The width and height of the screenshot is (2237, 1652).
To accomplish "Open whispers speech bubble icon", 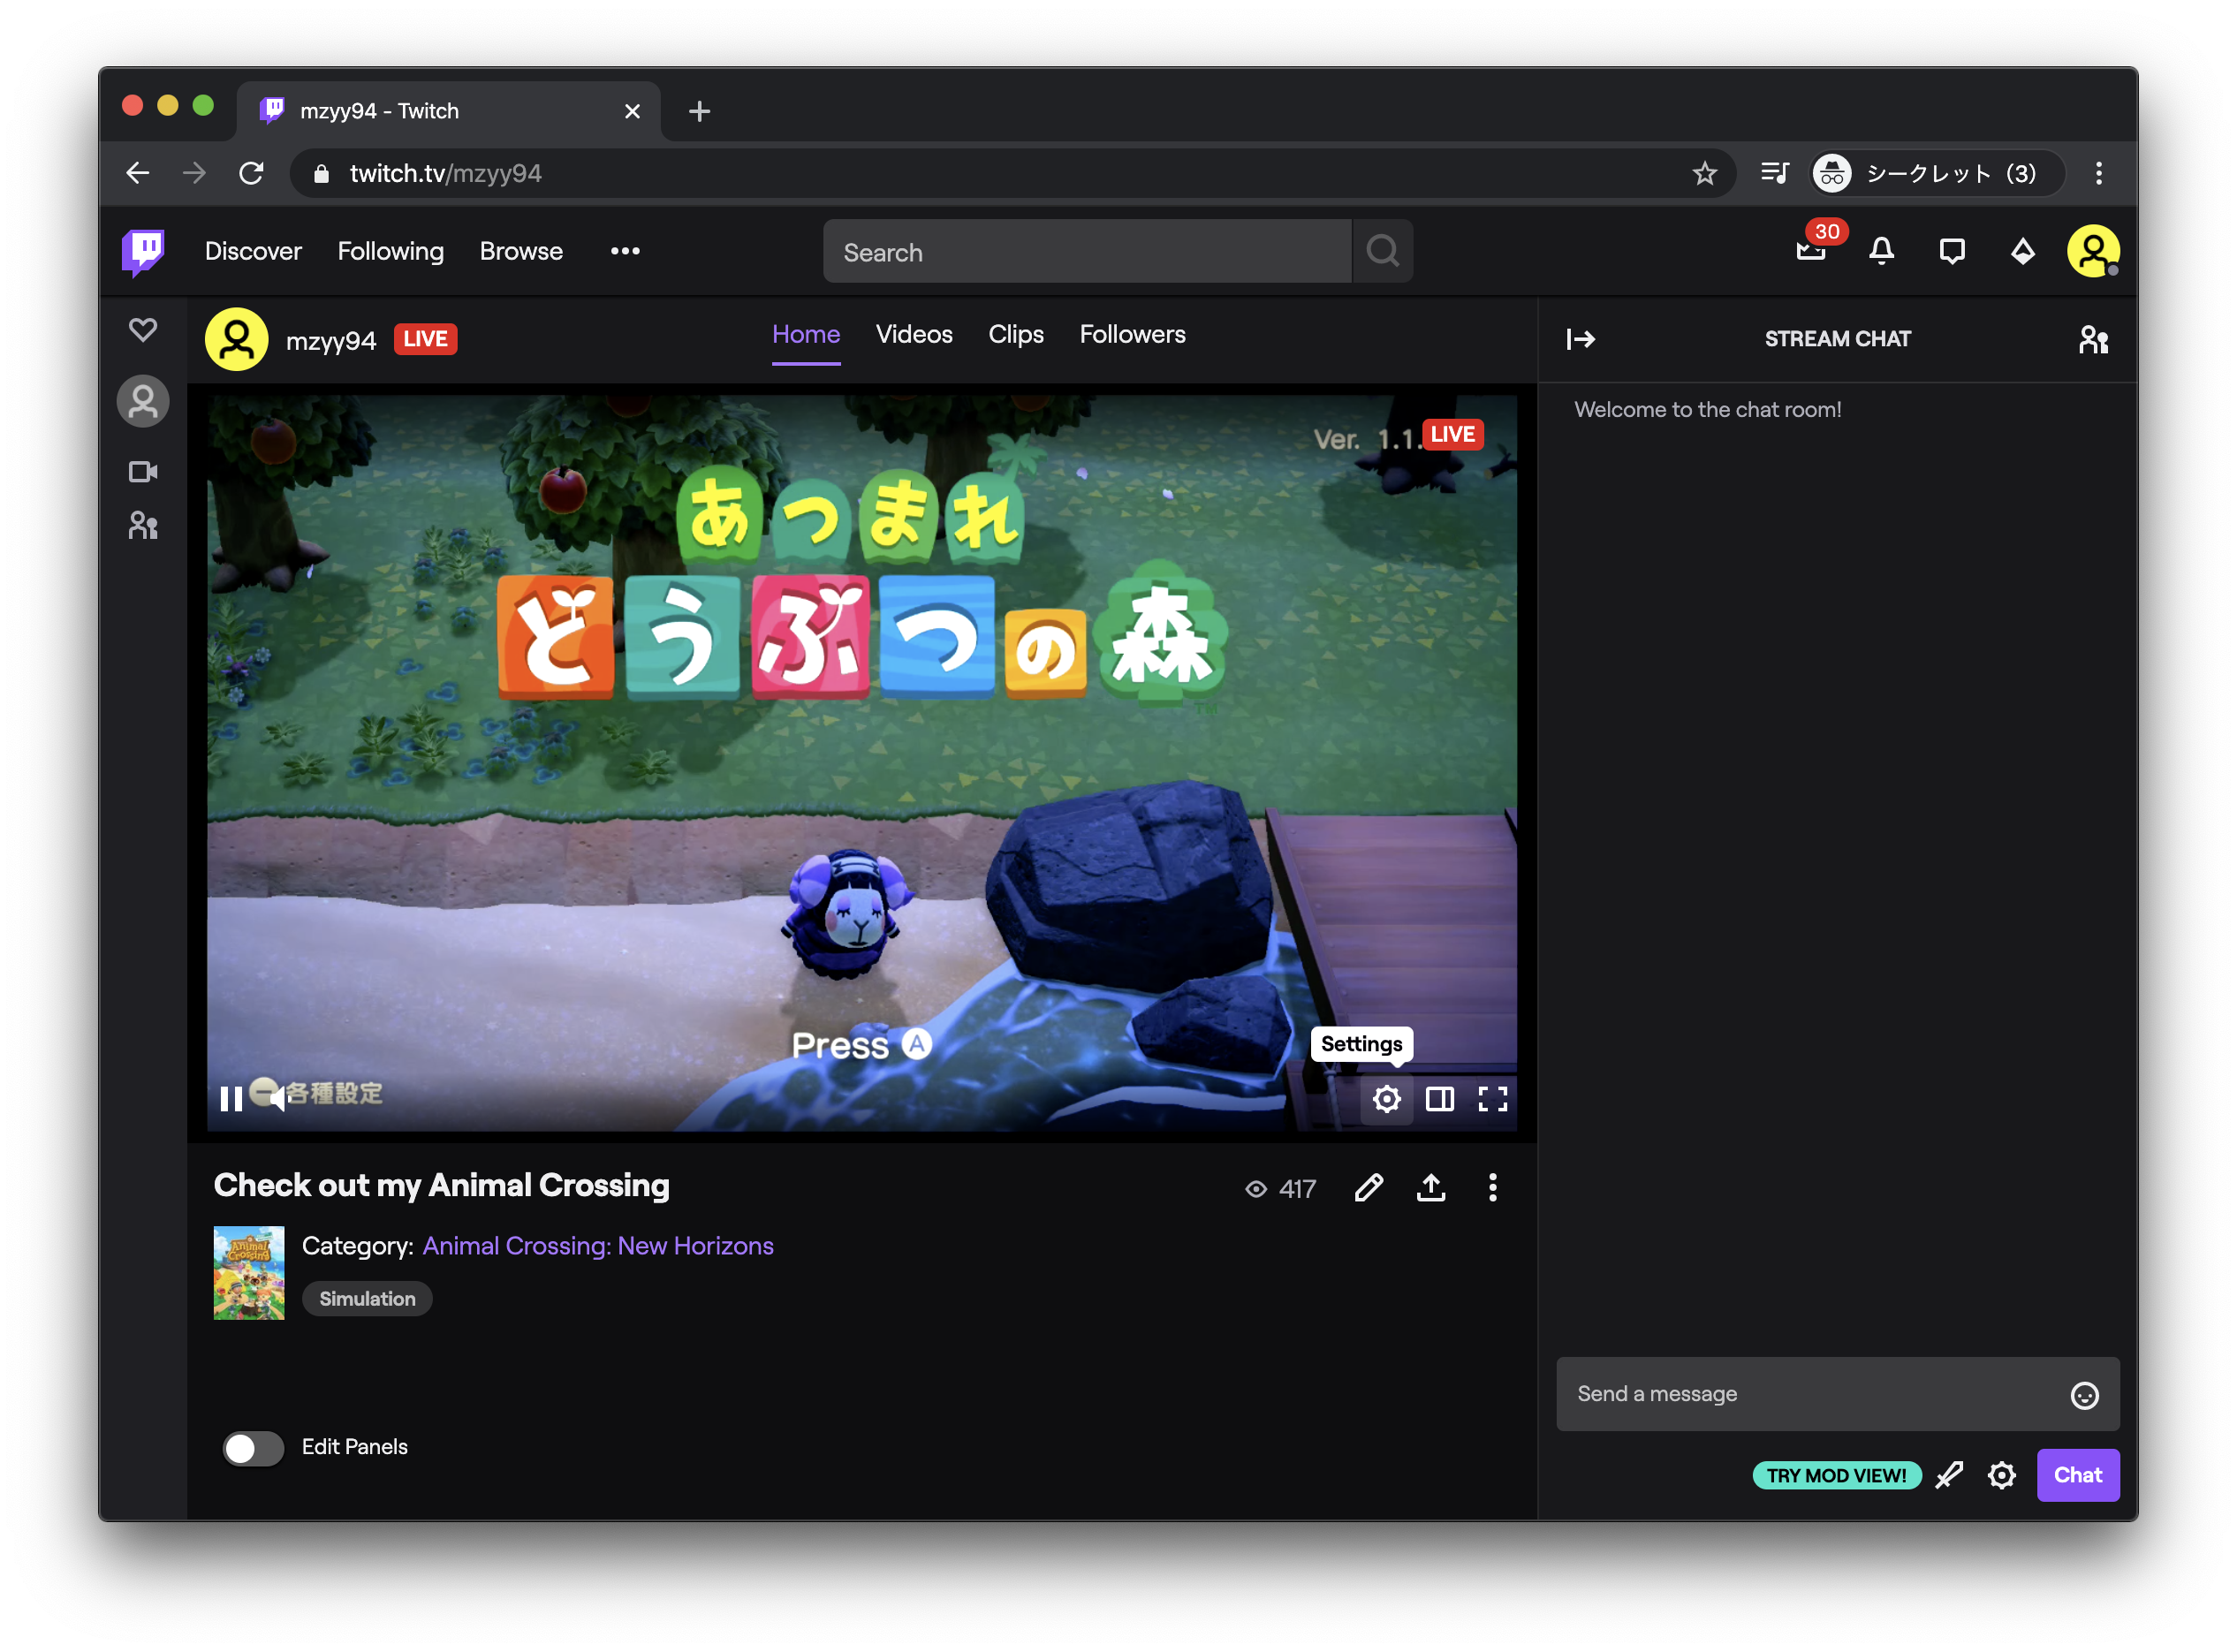I will (1951, 251).
